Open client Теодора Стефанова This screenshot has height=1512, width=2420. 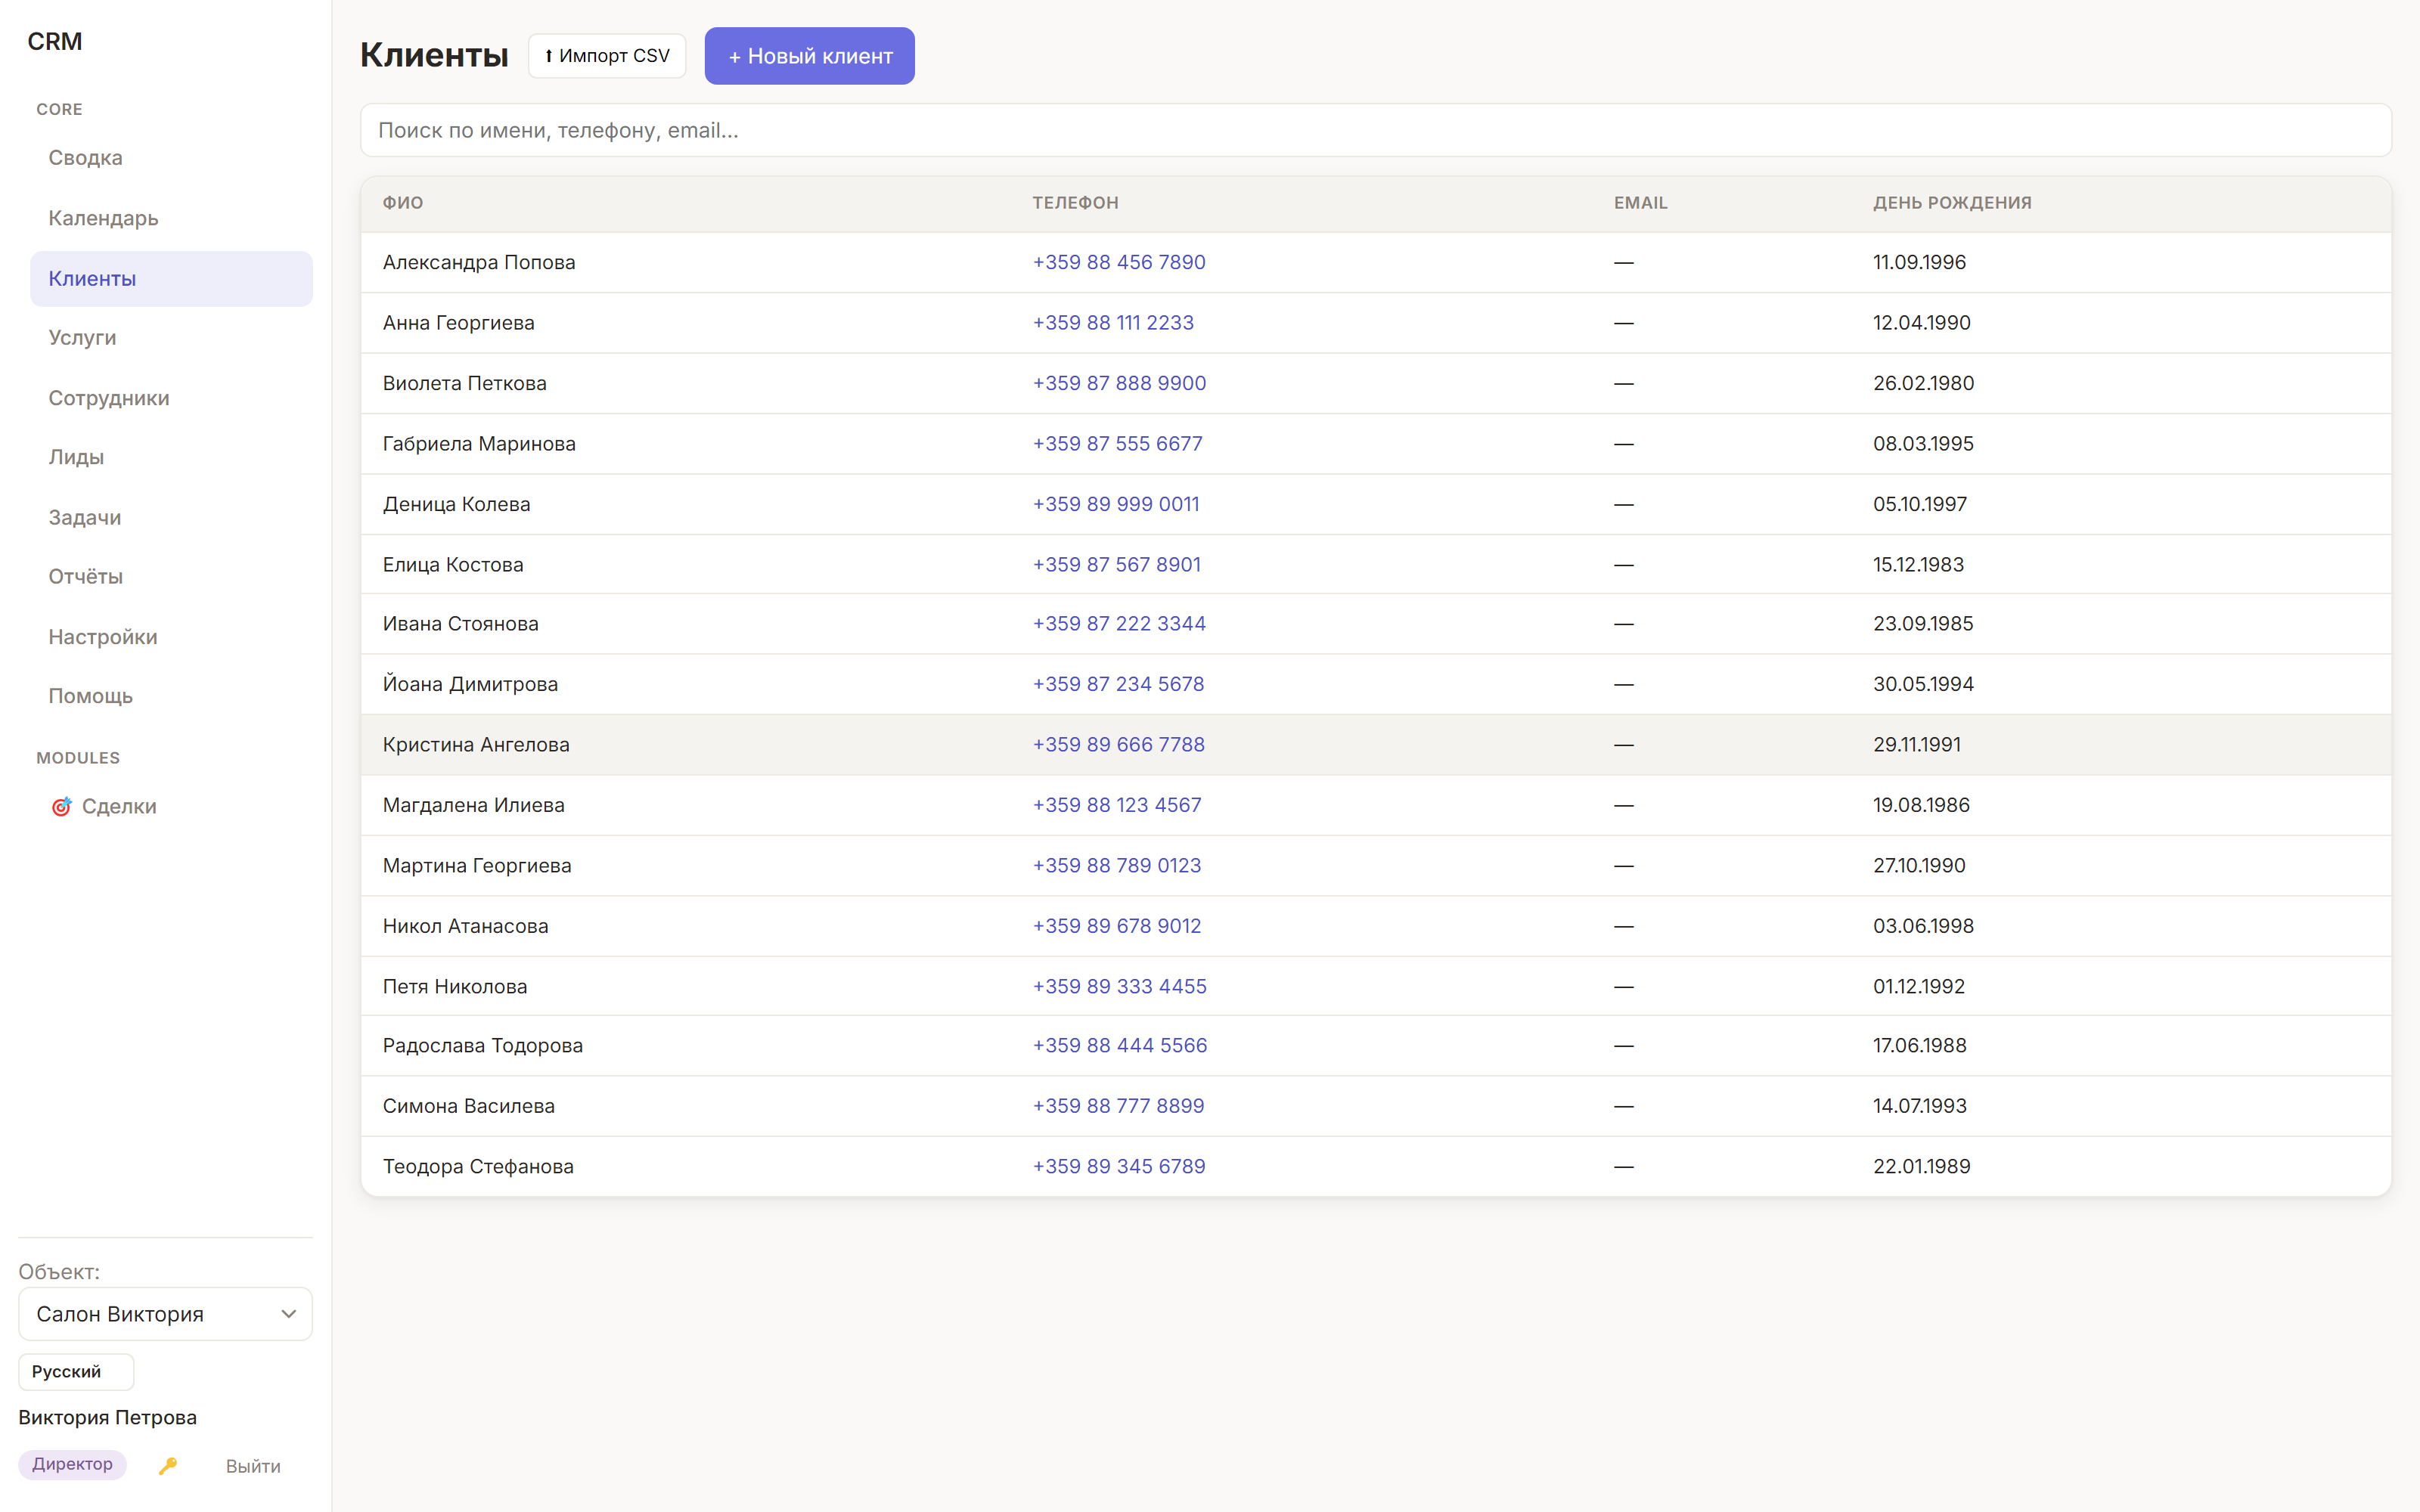[478, 1166]
